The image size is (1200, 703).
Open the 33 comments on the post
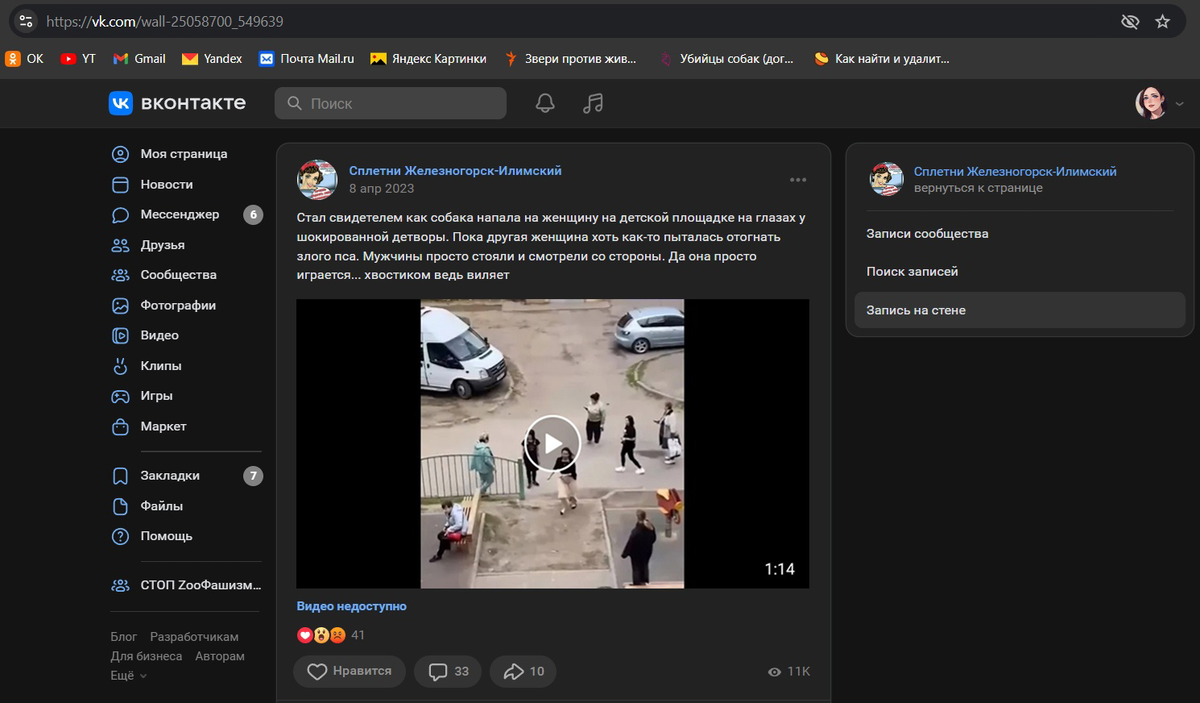[x=448, y=672]
